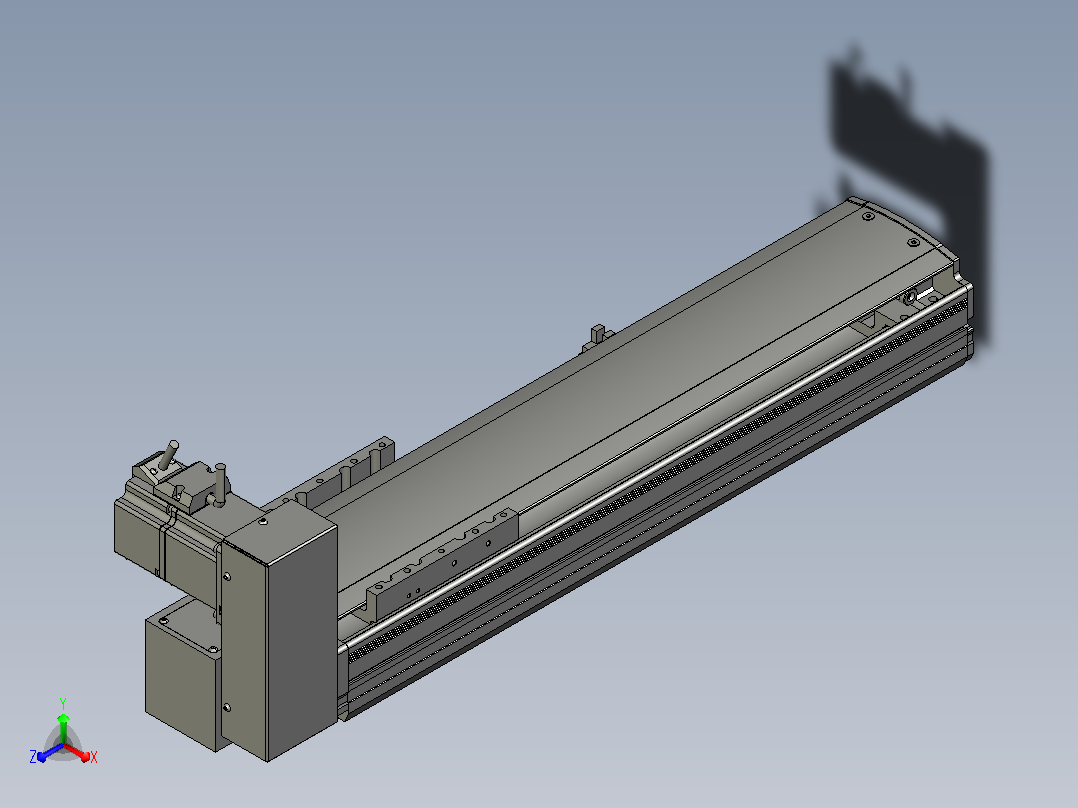Viewport: 1078px width, 808px height.
Task: Click the red X axis arrow on triad
Action: (77, 752)
